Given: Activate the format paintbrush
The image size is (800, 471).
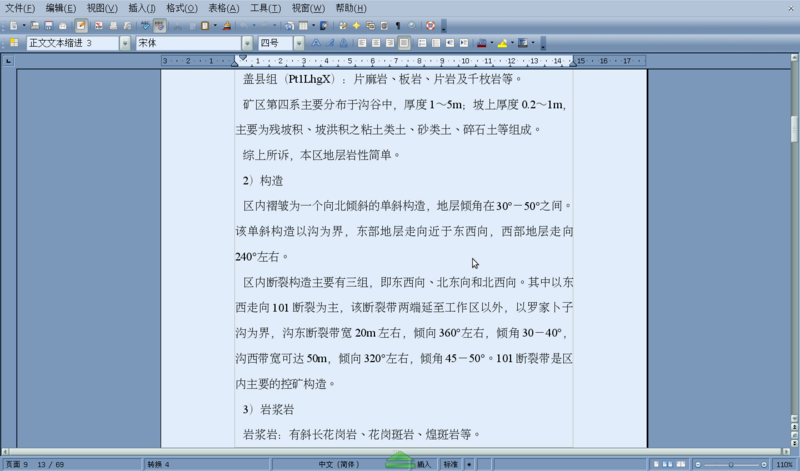Looking at the screenshot, I should (x=227, y=26).
